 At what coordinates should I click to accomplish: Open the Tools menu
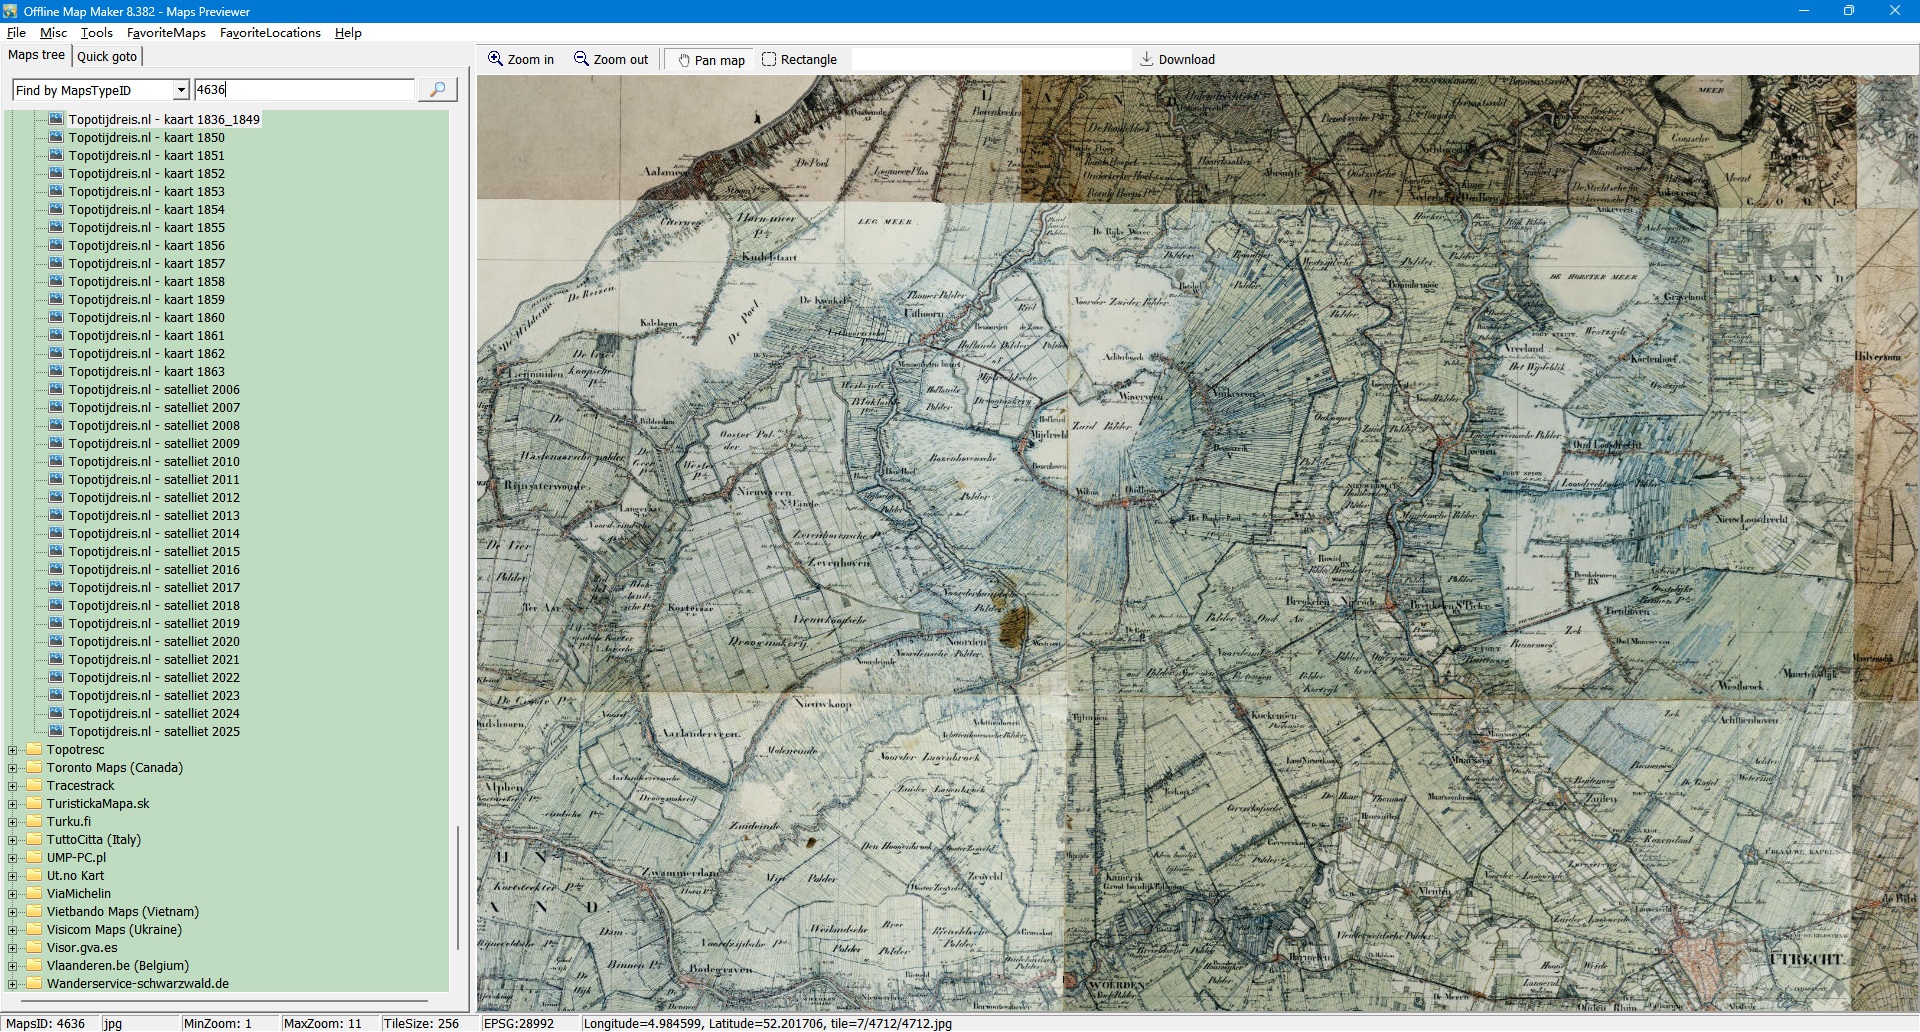click(x=96, y=33)
